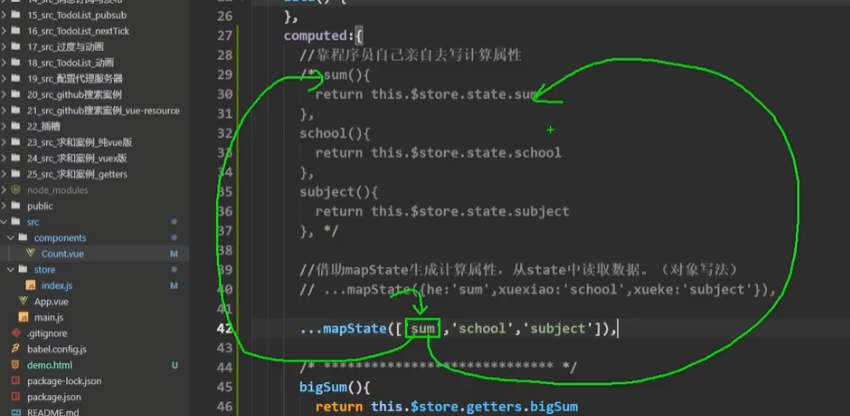The height and width of the screenshot is (416, 850).
Task: Open the 15_src_TodoList_pubsub folder
Action: pos(76,15)
